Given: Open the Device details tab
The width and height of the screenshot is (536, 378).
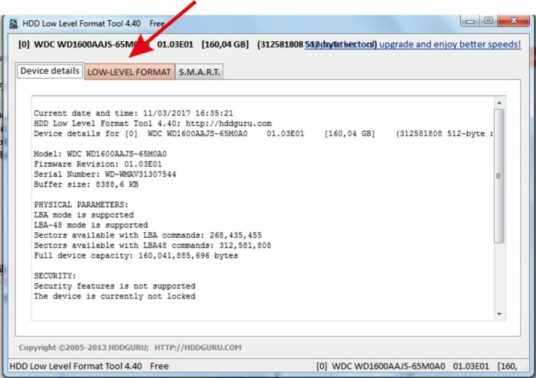Looking at the screenshot, I should [50, 71].
